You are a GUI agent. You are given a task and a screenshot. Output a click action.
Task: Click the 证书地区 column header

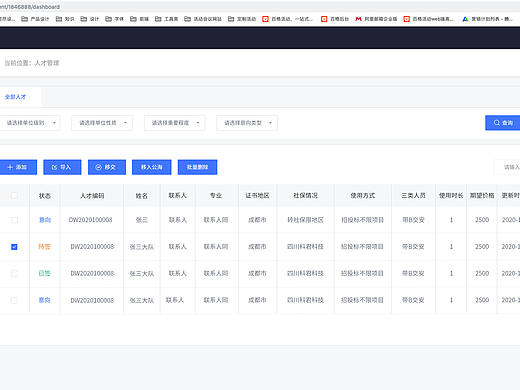(x=257, y=196)
